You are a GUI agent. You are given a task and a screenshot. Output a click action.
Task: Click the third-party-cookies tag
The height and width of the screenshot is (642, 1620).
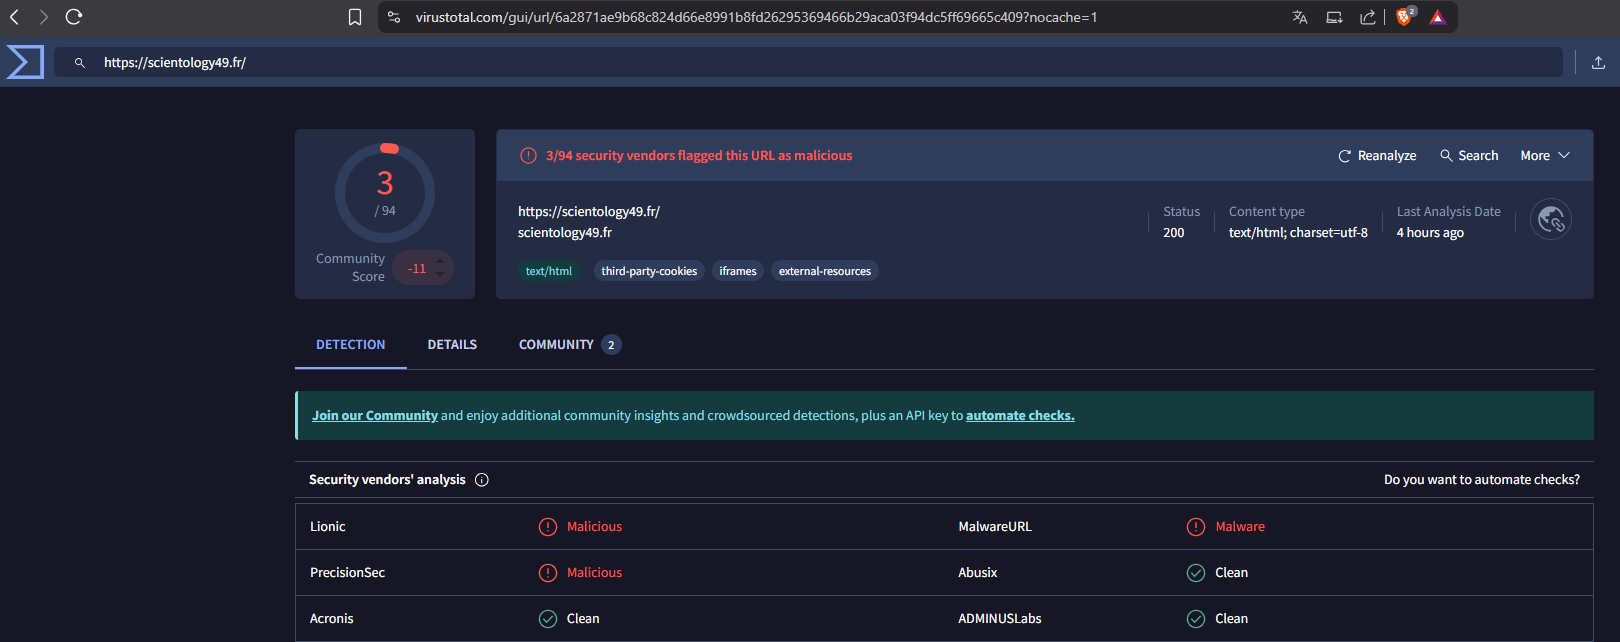click(649, 271)
